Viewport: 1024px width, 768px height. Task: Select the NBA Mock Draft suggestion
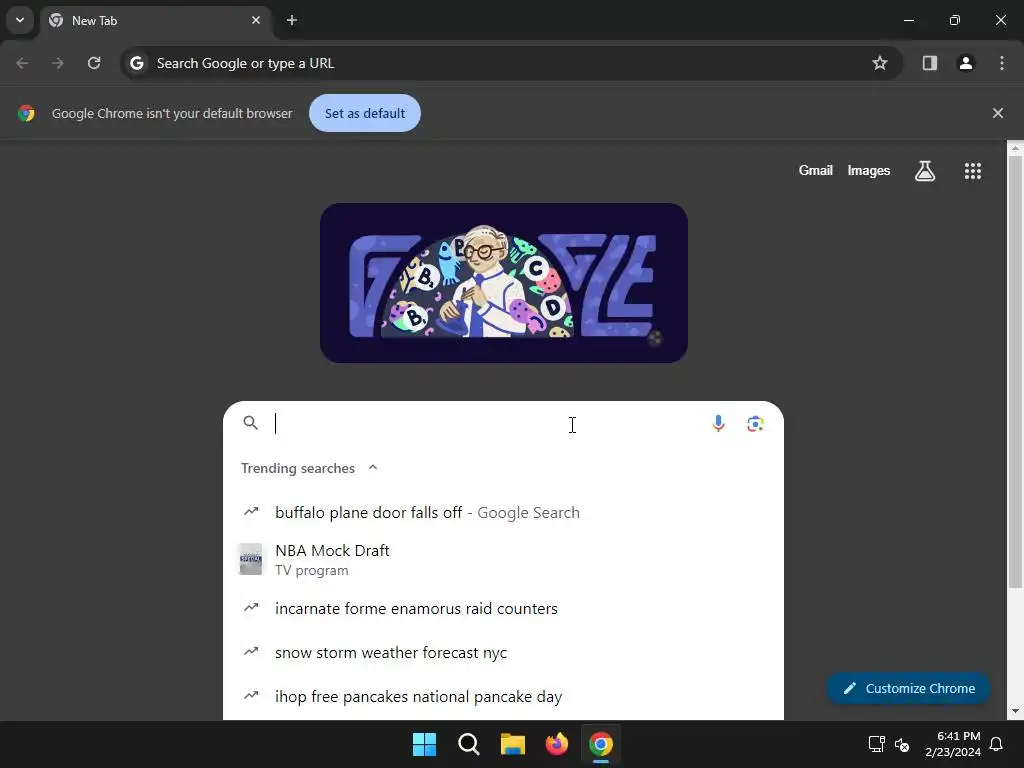tap(503, 560)
